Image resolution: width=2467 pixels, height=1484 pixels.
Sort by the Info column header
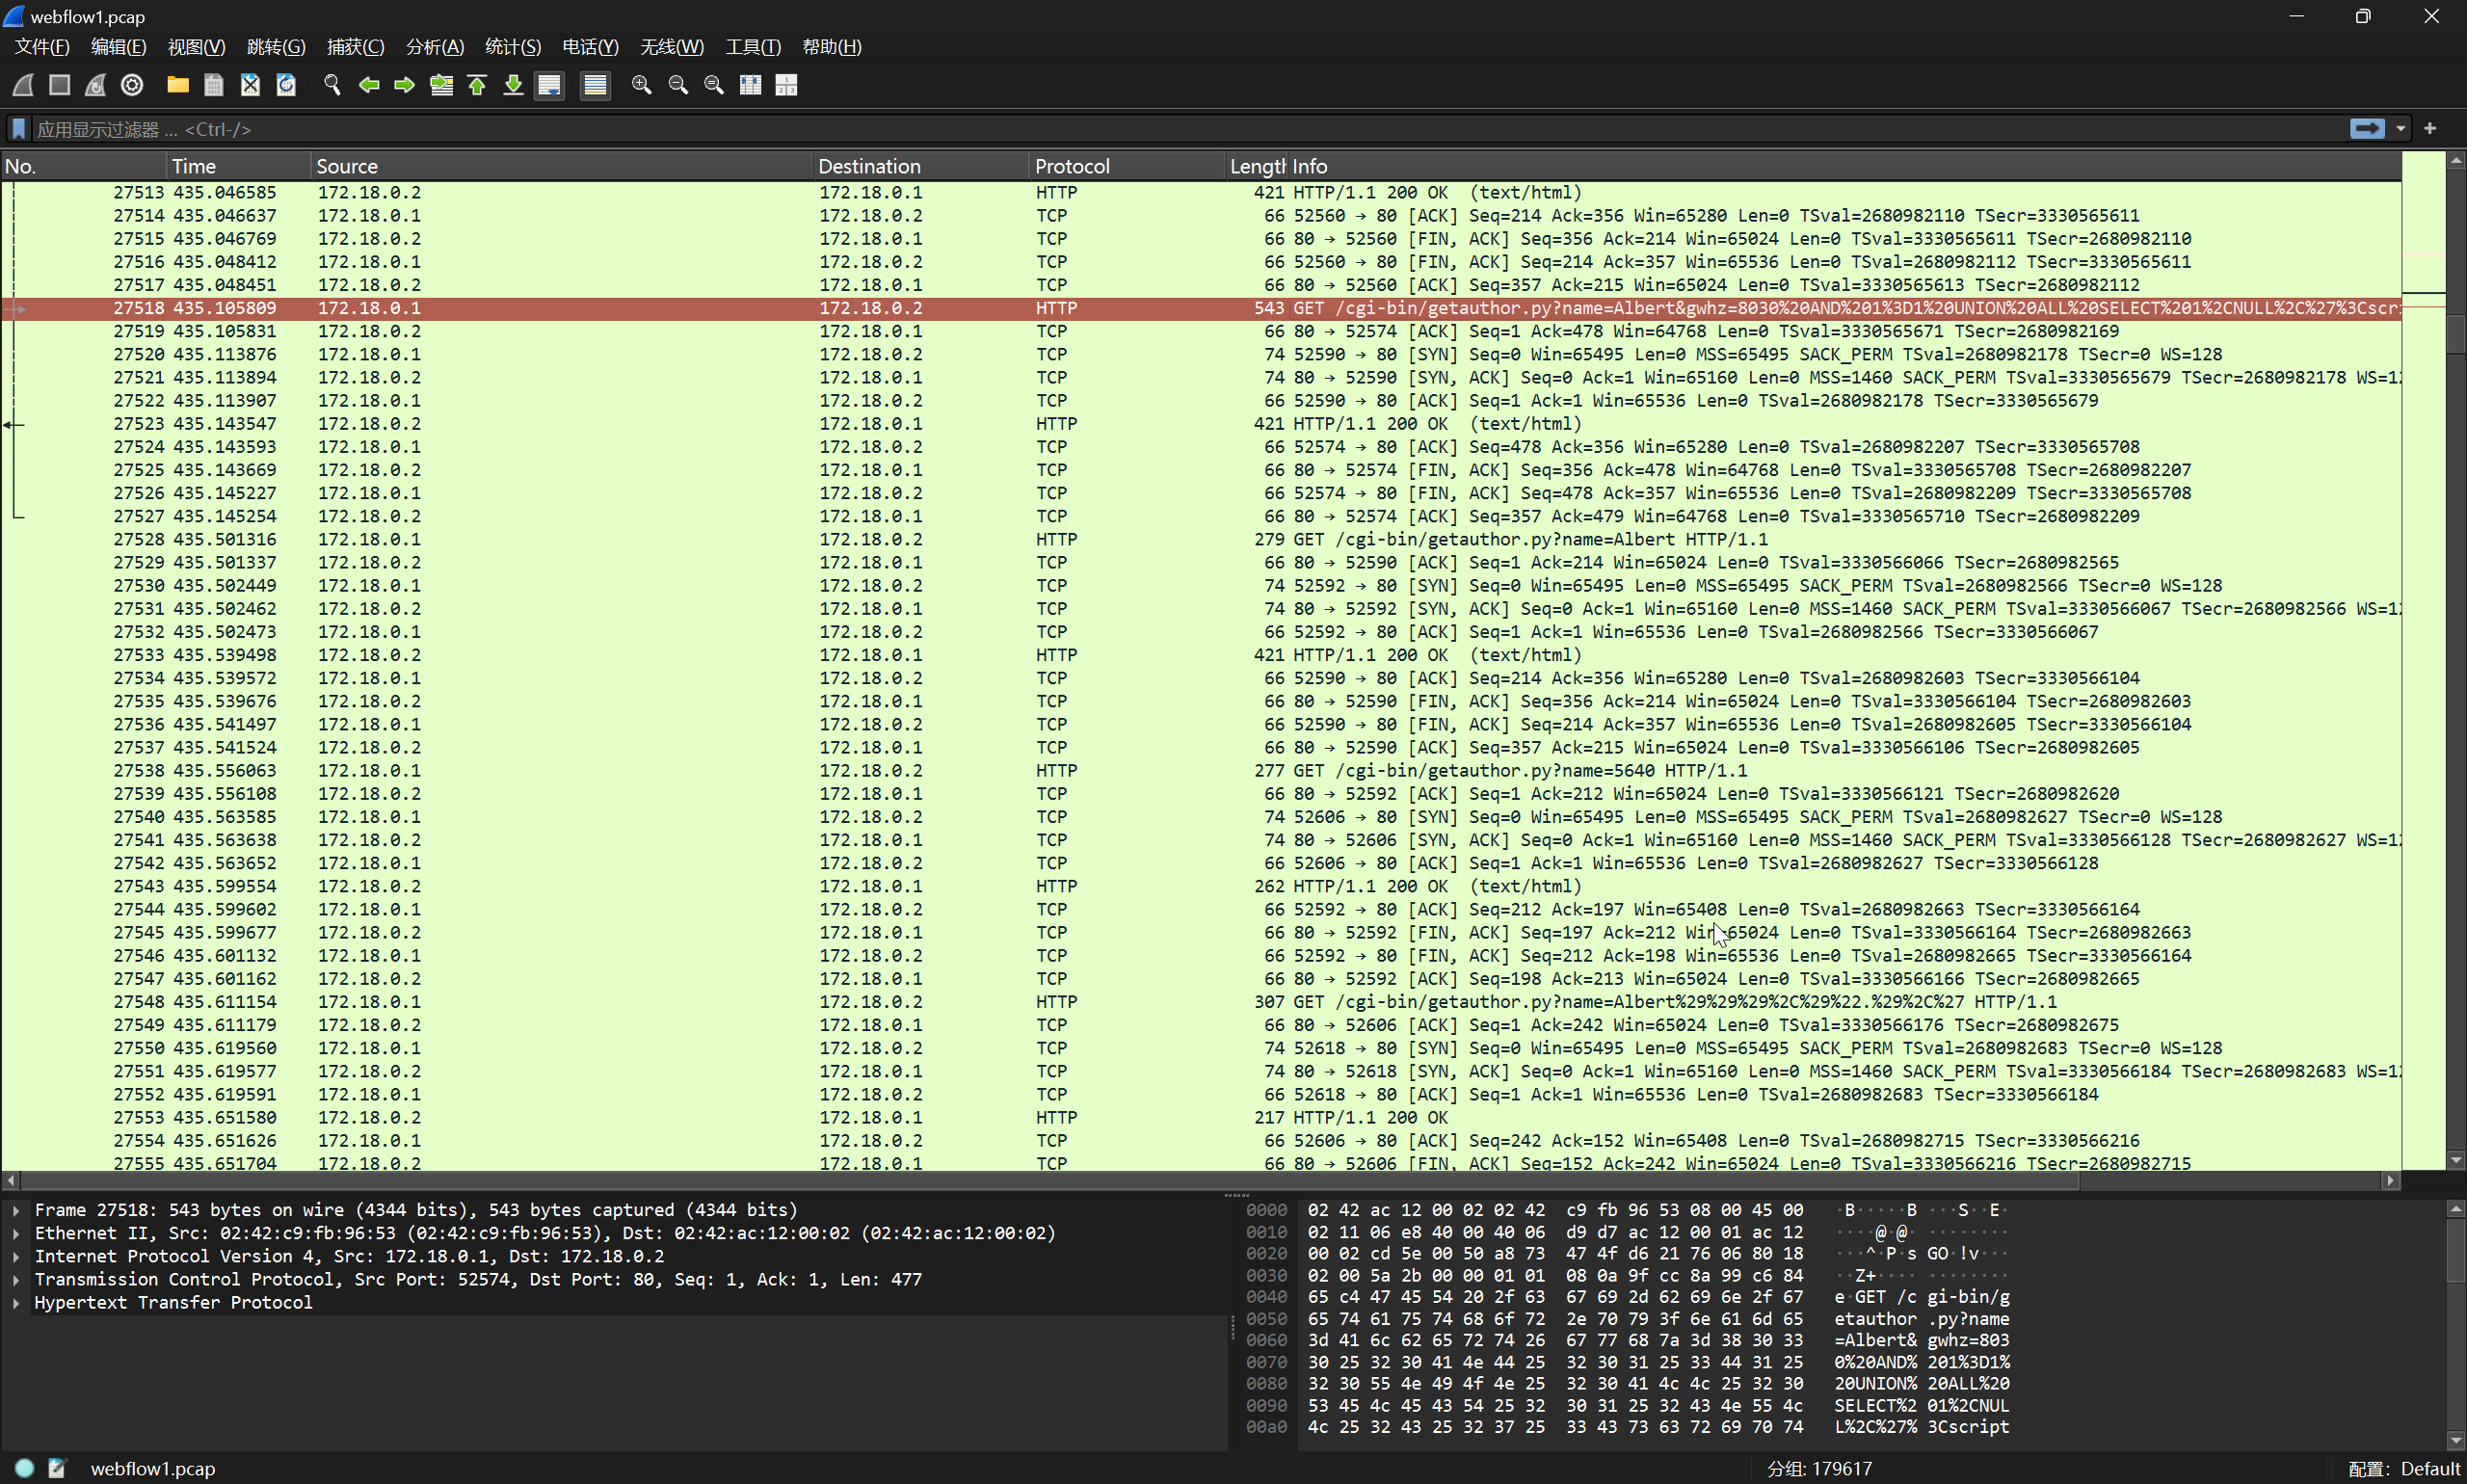(x=1844, y=166)
